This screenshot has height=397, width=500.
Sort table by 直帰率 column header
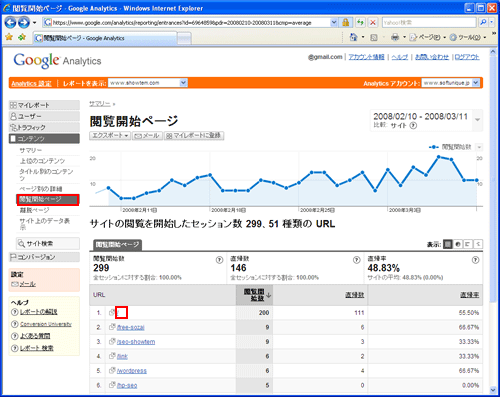coord(470,295)
